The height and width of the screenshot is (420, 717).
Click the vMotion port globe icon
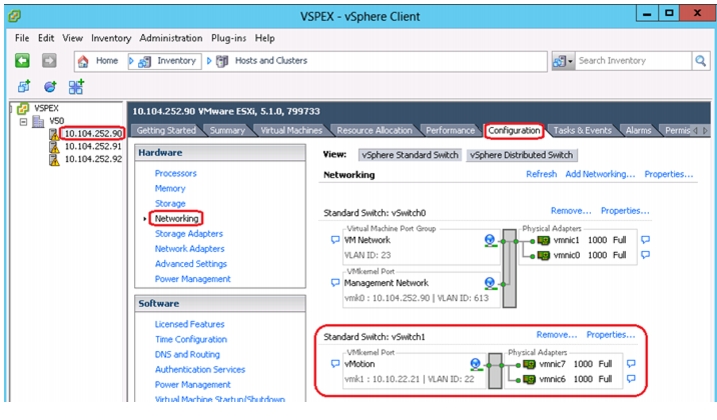point(476,364)
